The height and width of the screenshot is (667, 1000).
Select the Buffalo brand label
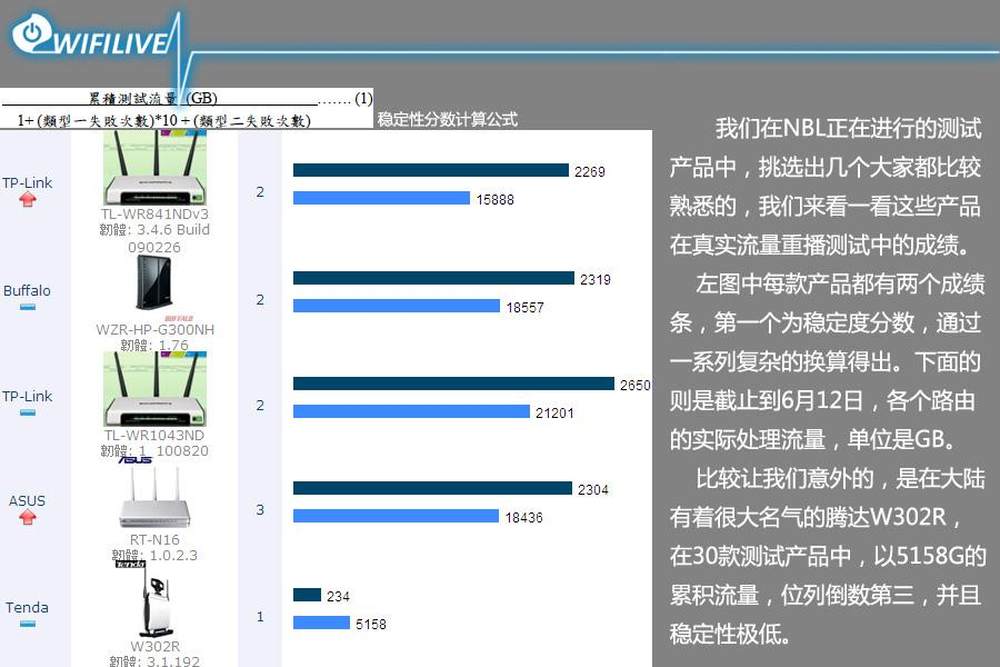point(27,291)
